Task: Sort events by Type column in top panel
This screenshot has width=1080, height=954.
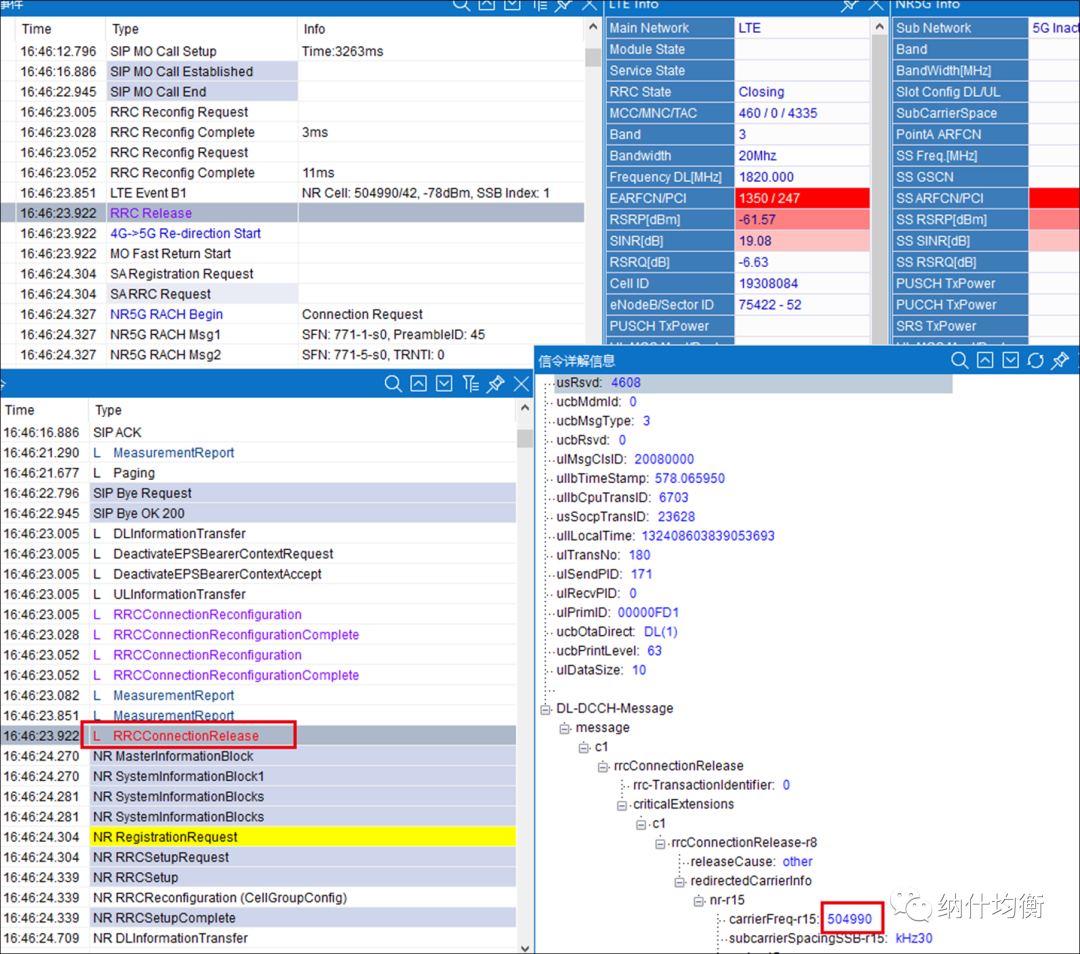Action: click(201, 29)
